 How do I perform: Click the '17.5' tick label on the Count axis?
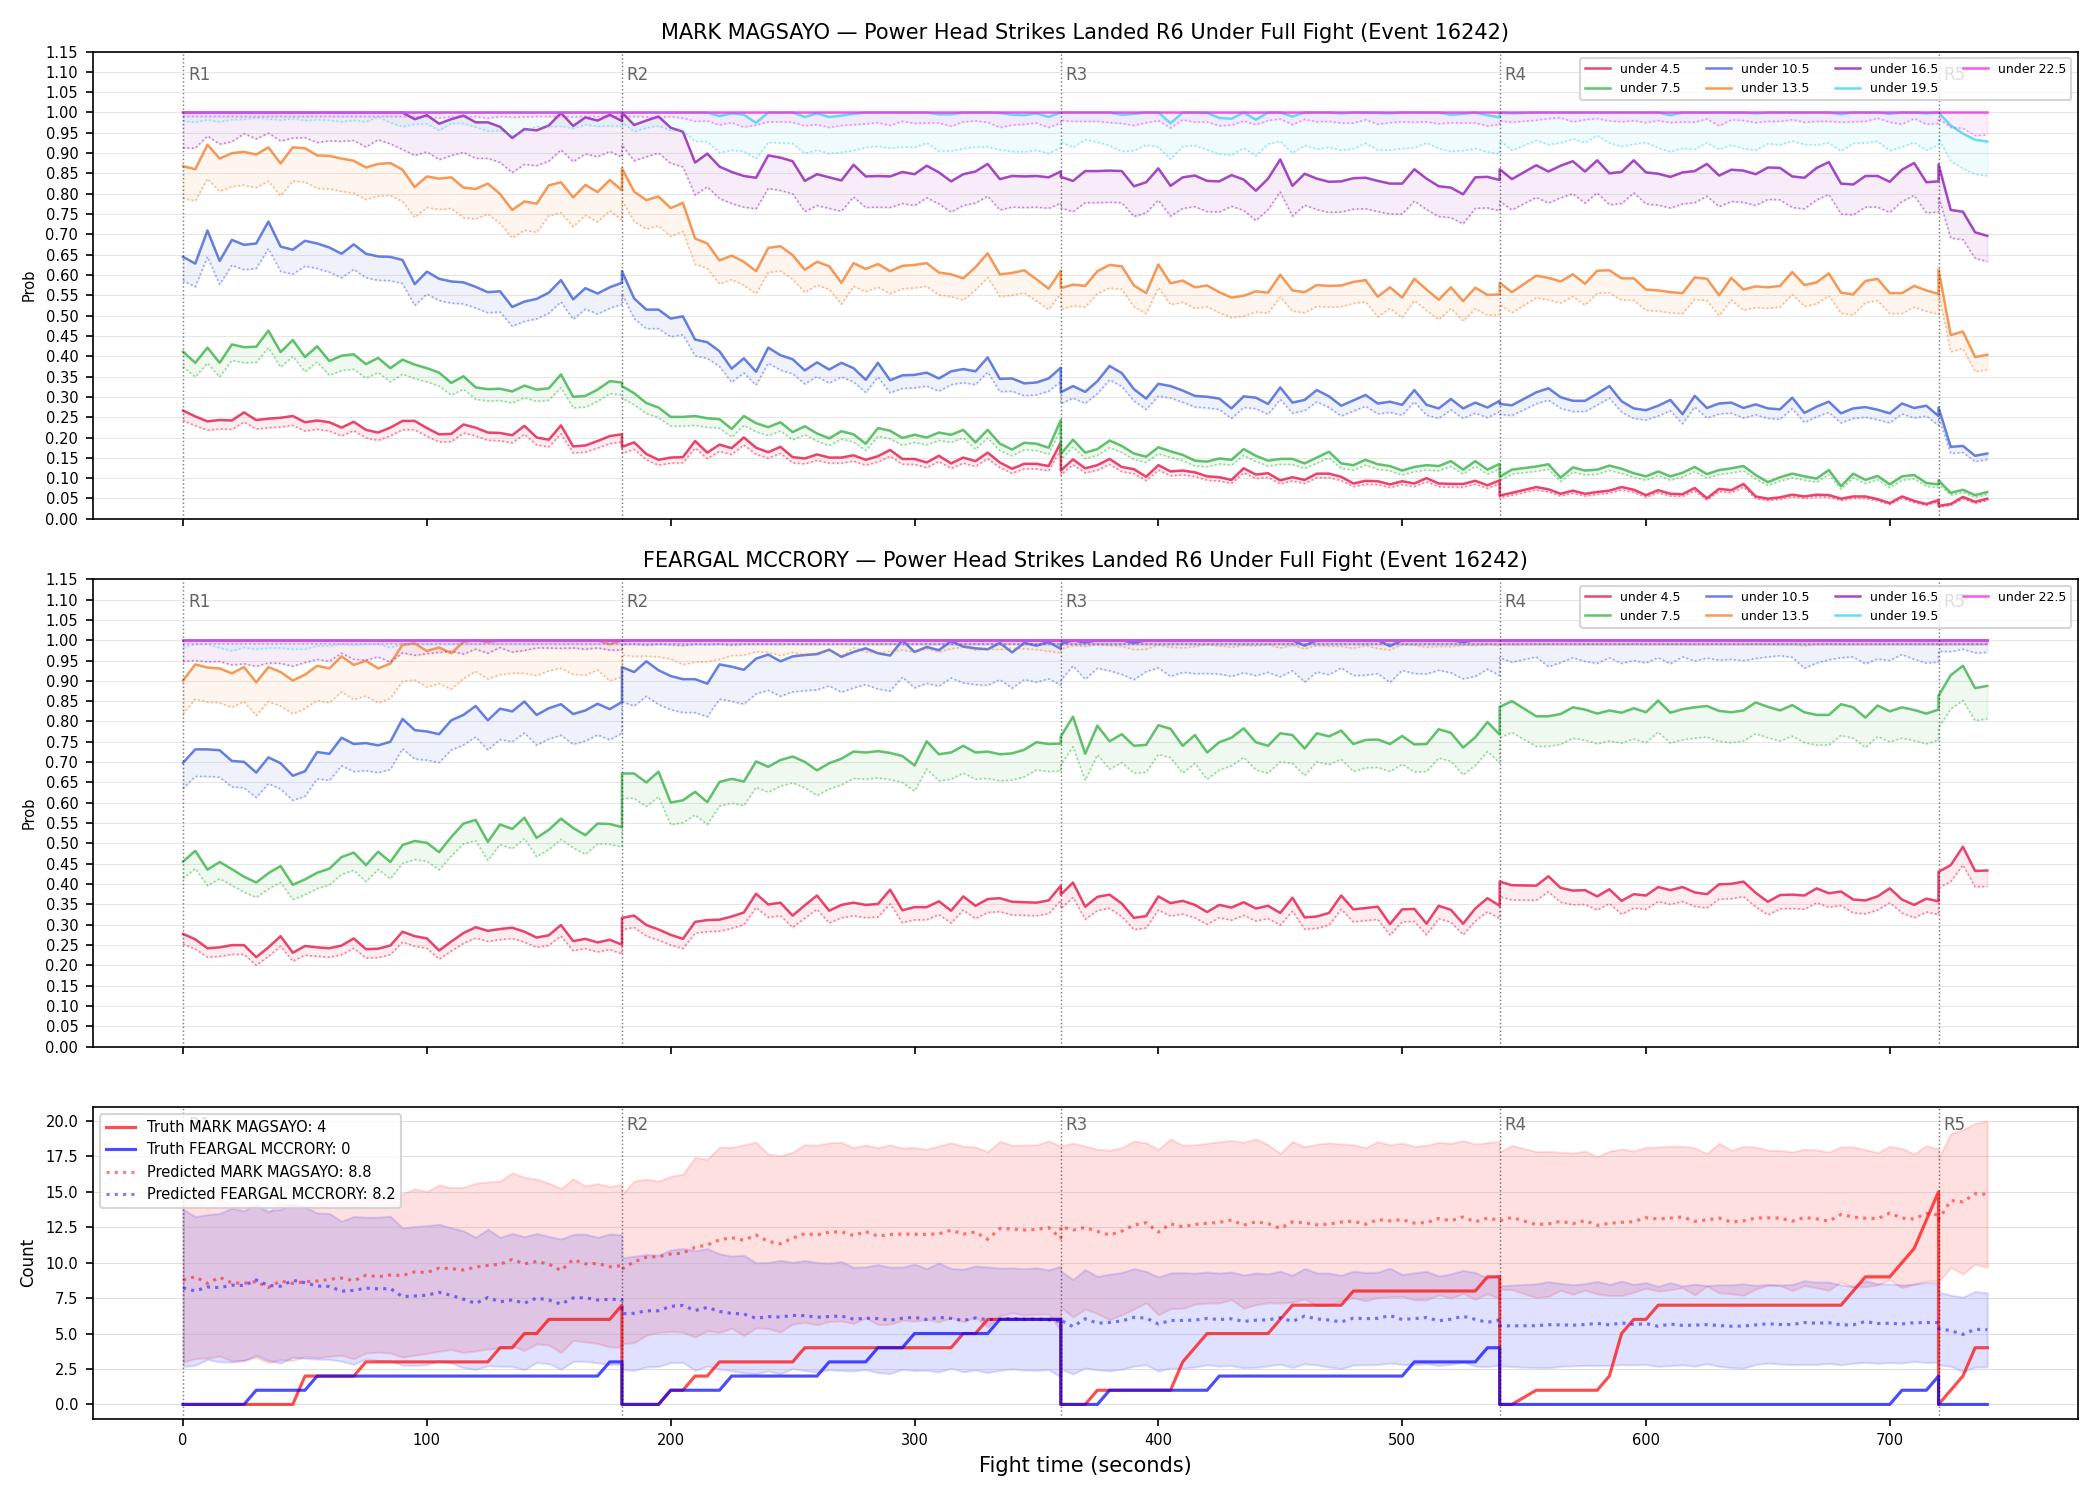(x=65, y=1157)
